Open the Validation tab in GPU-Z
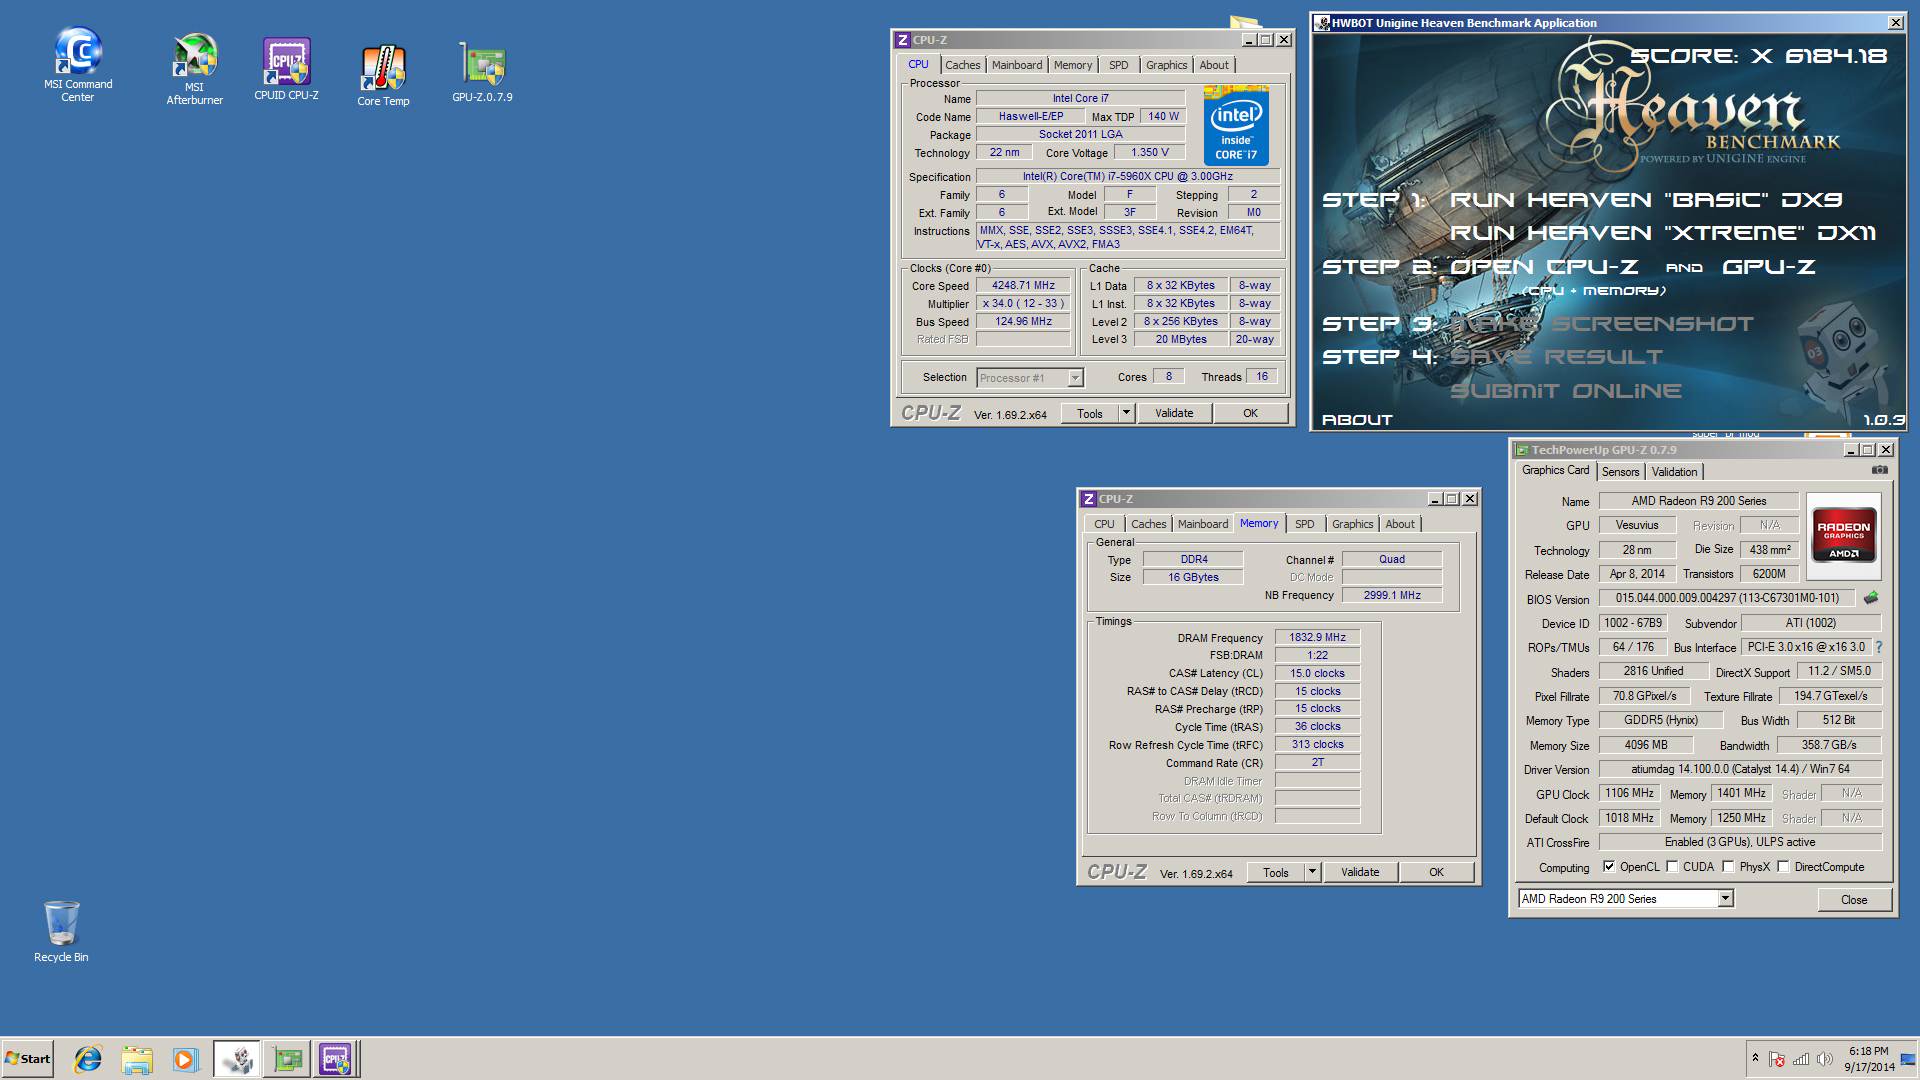 coord(1674,472)
